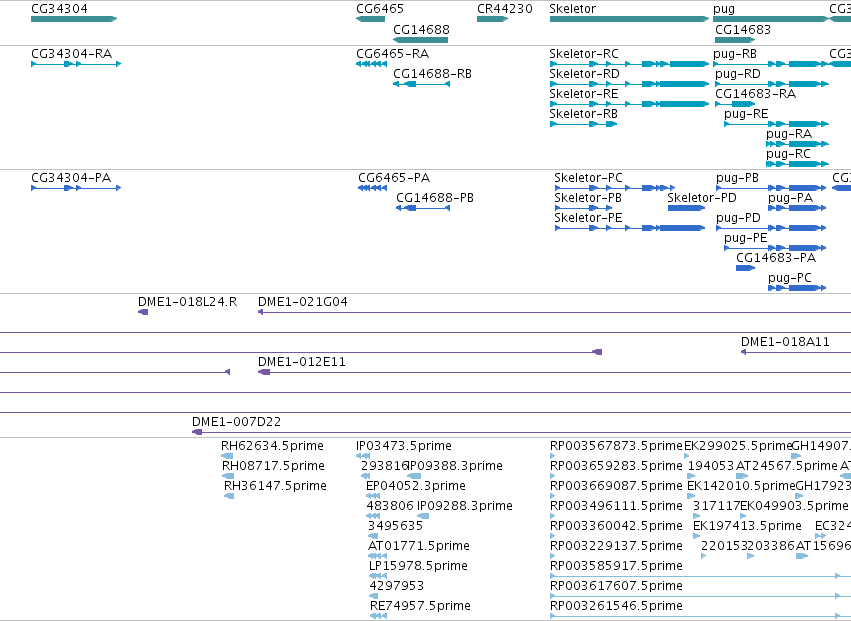The width and height of the screenshot is (851, 621).
Task: Click the Skeletor gene feature bar
Action: [x=629, y=19]
